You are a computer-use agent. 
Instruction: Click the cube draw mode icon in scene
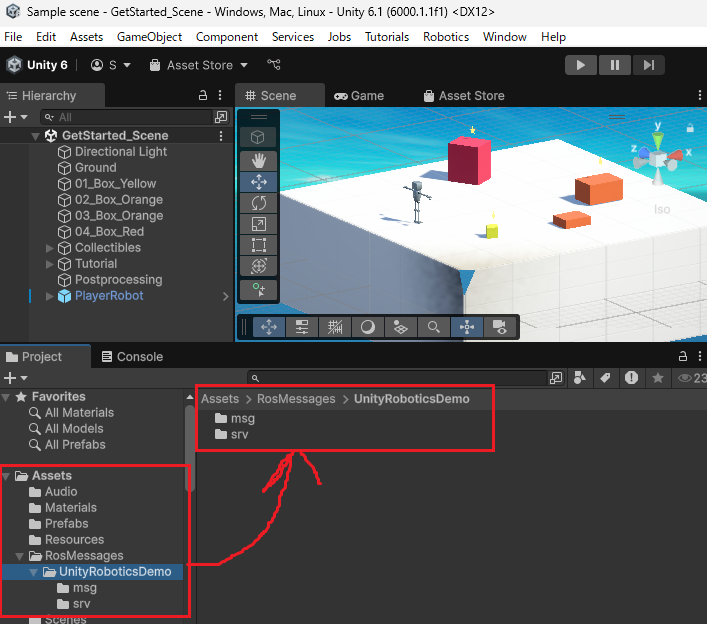(258, 137)
